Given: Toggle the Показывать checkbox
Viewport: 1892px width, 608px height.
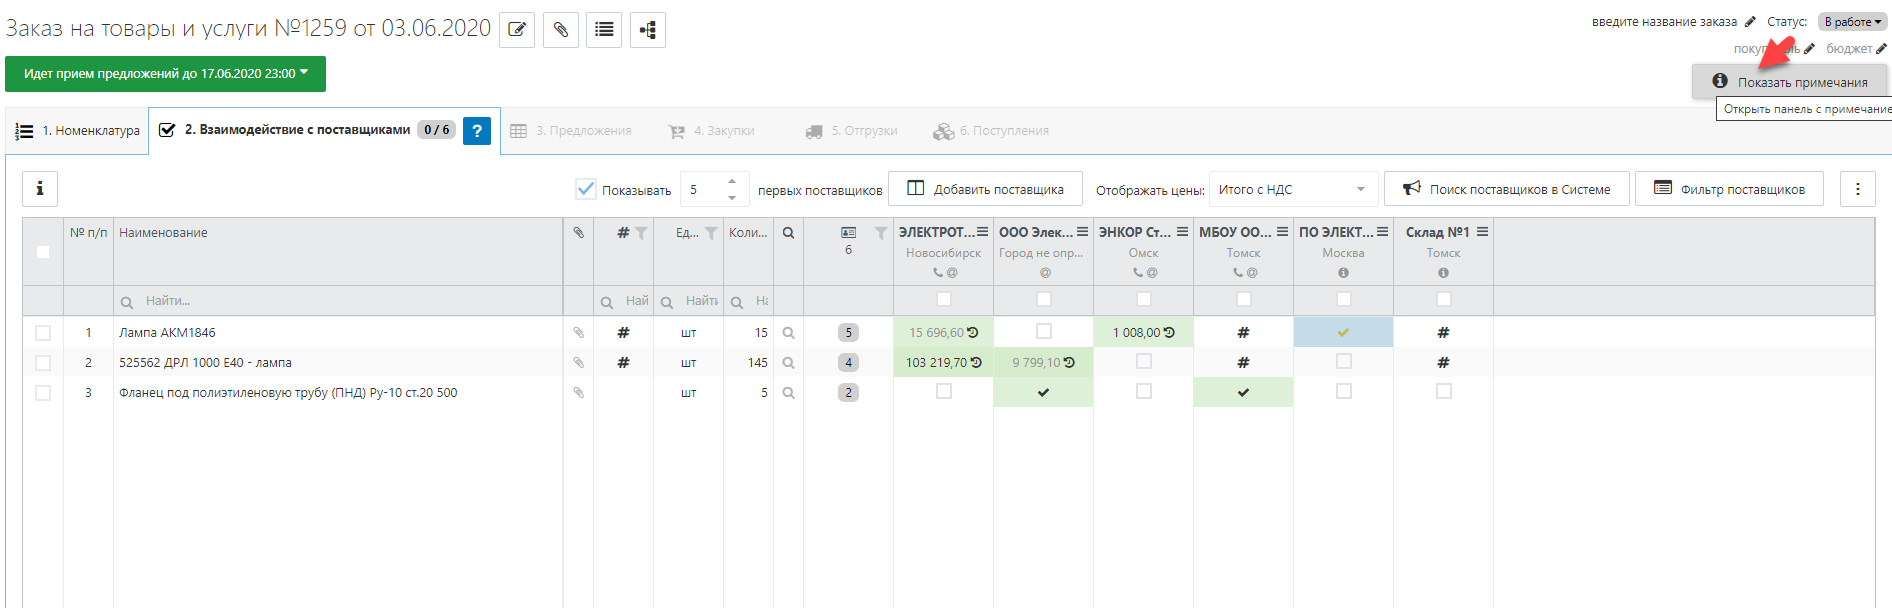Looking at the screenshot, I should click(586, 189).
